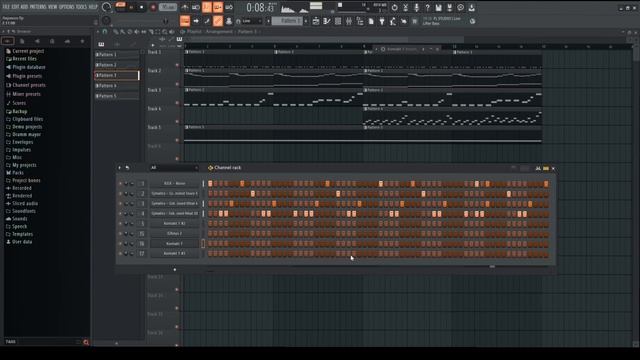Mute channel 1 in channel rack
Screen dimensions: 640x360
[x=120, y=184]
